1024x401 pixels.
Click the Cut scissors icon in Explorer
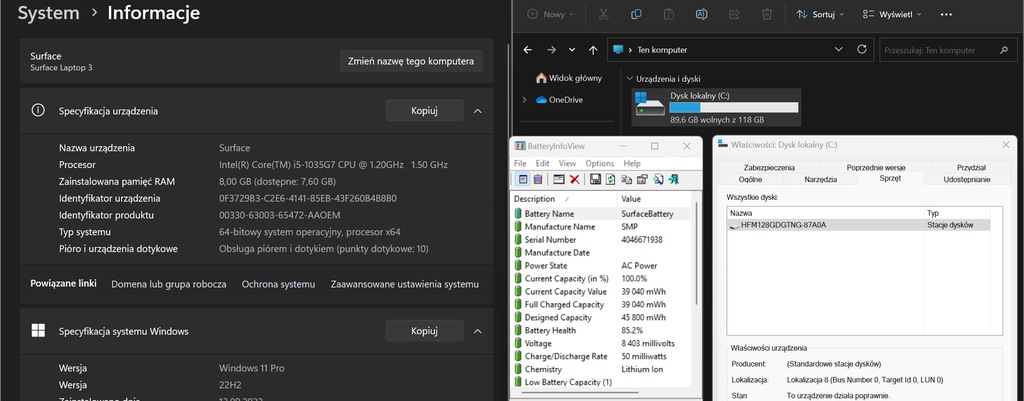pos(603,14)
